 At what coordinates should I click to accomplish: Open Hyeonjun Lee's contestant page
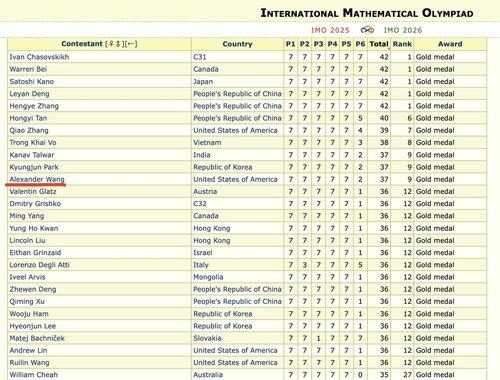(x=33, y=326)
